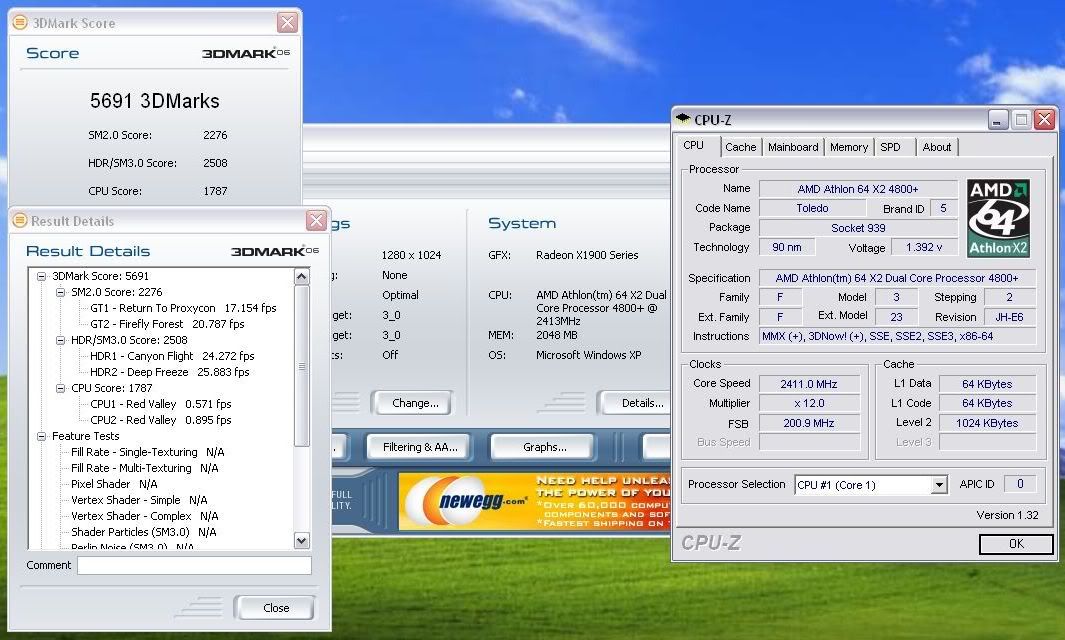
Task: Select the Pixel Shader row
Action: point(114,484)
